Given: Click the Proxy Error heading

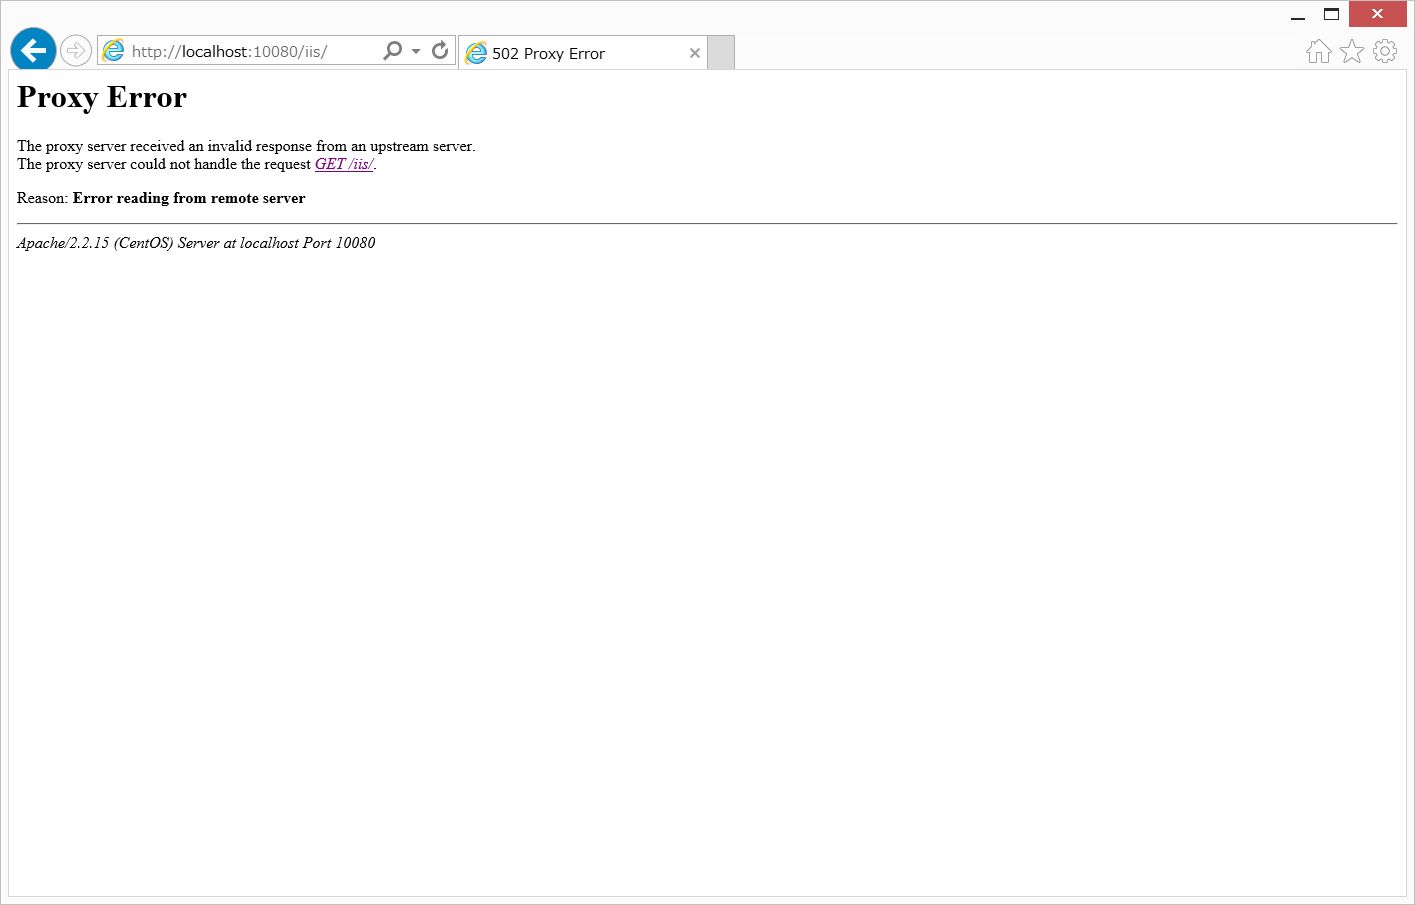Looking at the screenshot, I should coord(101,97).
